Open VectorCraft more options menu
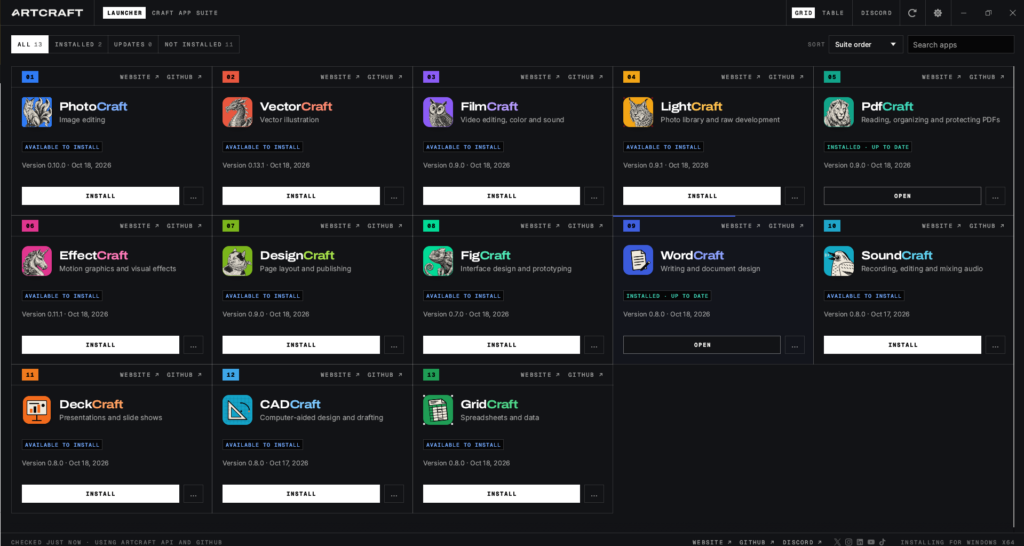Viewport: 1024px width, 546px height. click(x=394, y=196)
